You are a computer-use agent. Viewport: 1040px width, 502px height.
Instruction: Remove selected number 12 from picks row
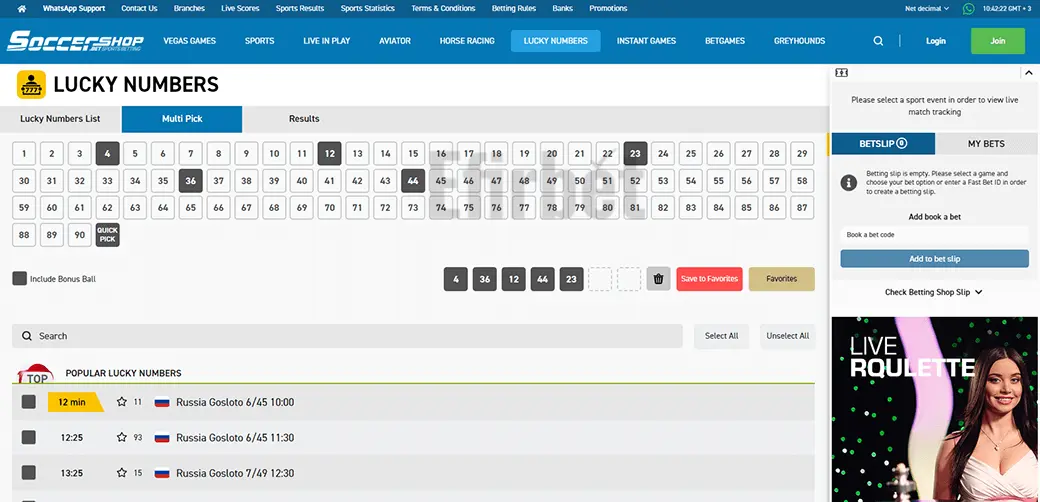coord(514,279)
